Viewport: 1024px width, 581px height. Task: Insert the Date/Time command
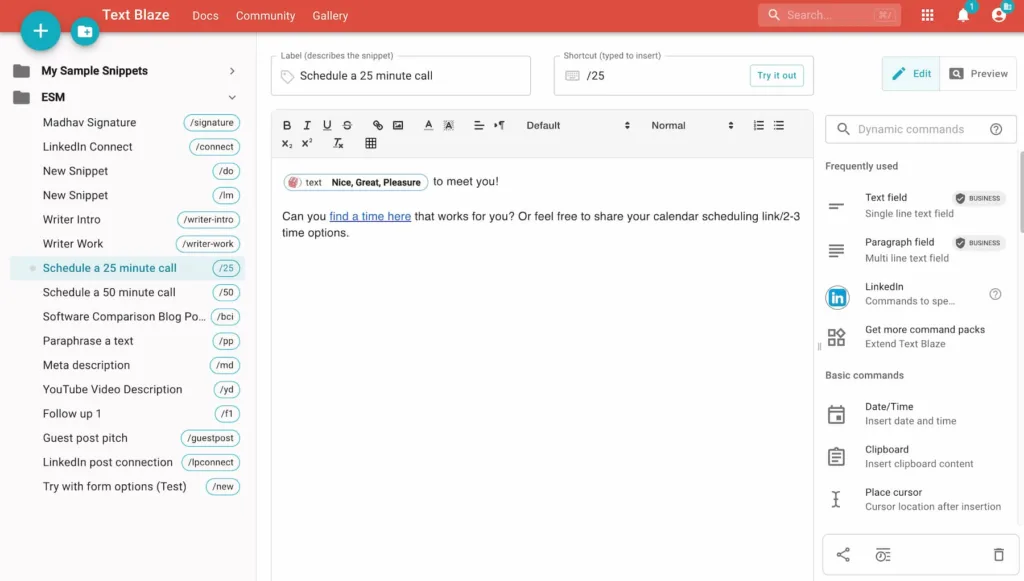point(916,414)
